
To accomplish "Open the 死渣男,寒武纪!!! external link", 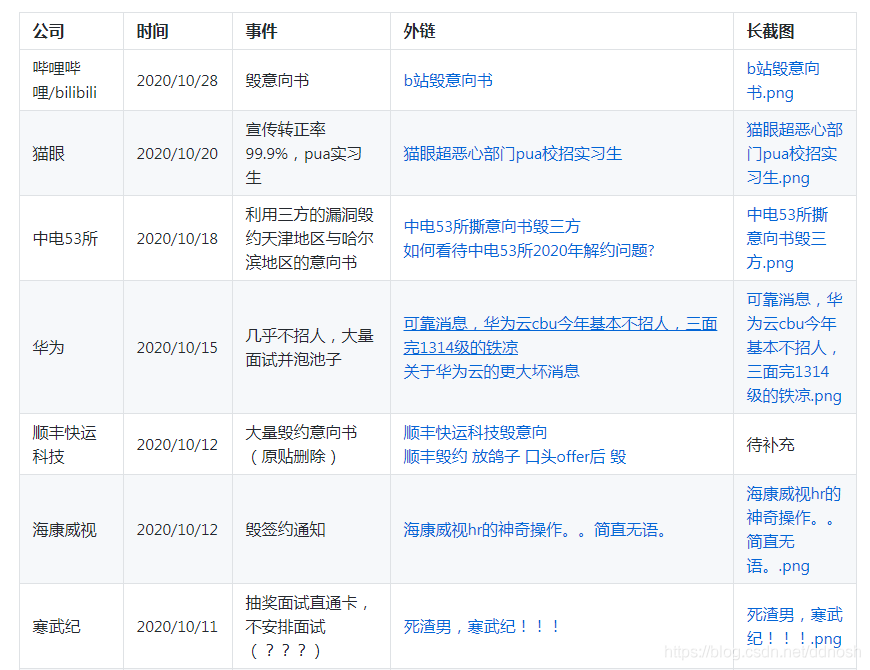I will [x=481, y=627].
